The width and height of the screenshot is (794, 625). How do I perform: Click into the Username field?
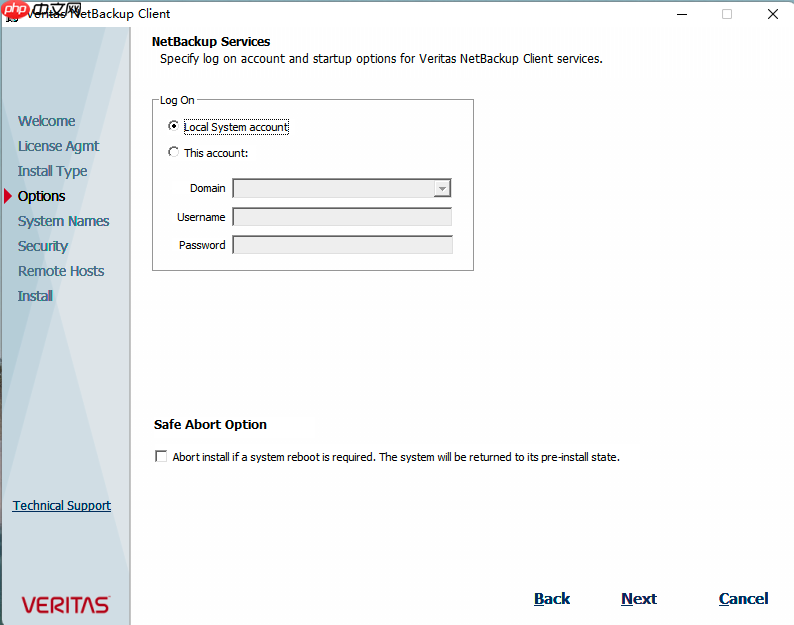coord(342,217)
